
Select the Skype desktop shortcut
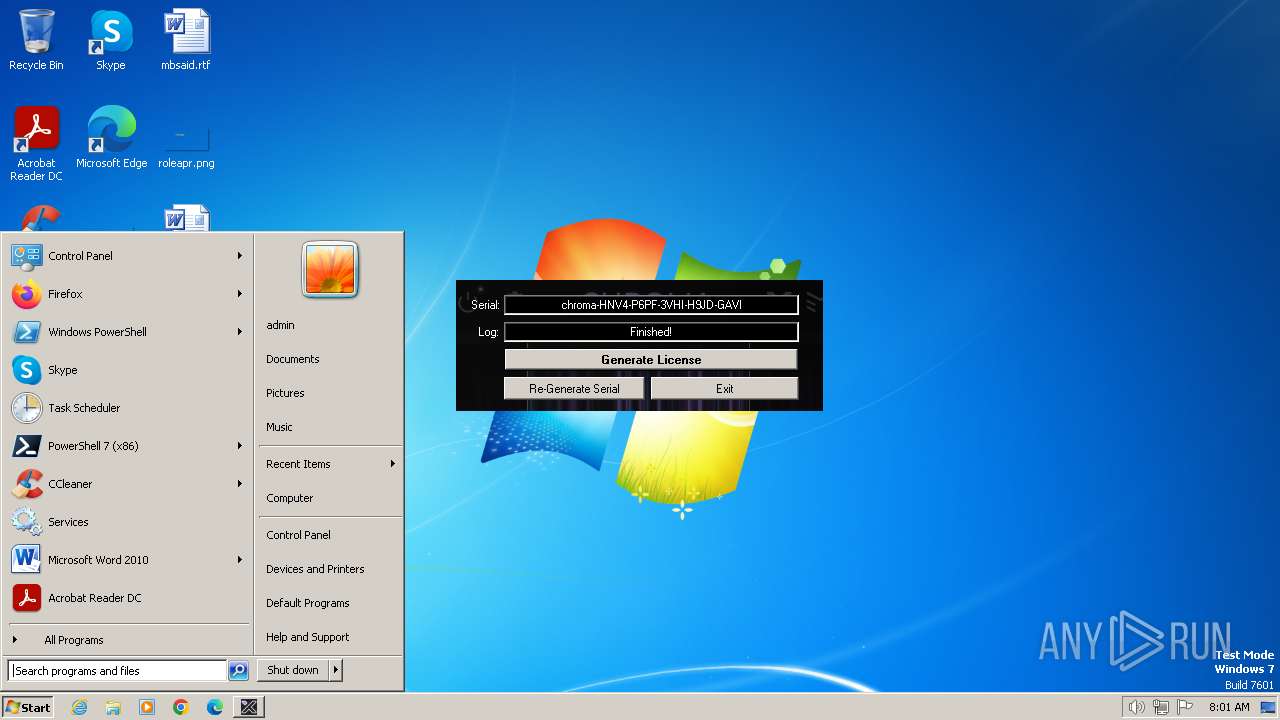pyautogui.click(x=111, y=41)
